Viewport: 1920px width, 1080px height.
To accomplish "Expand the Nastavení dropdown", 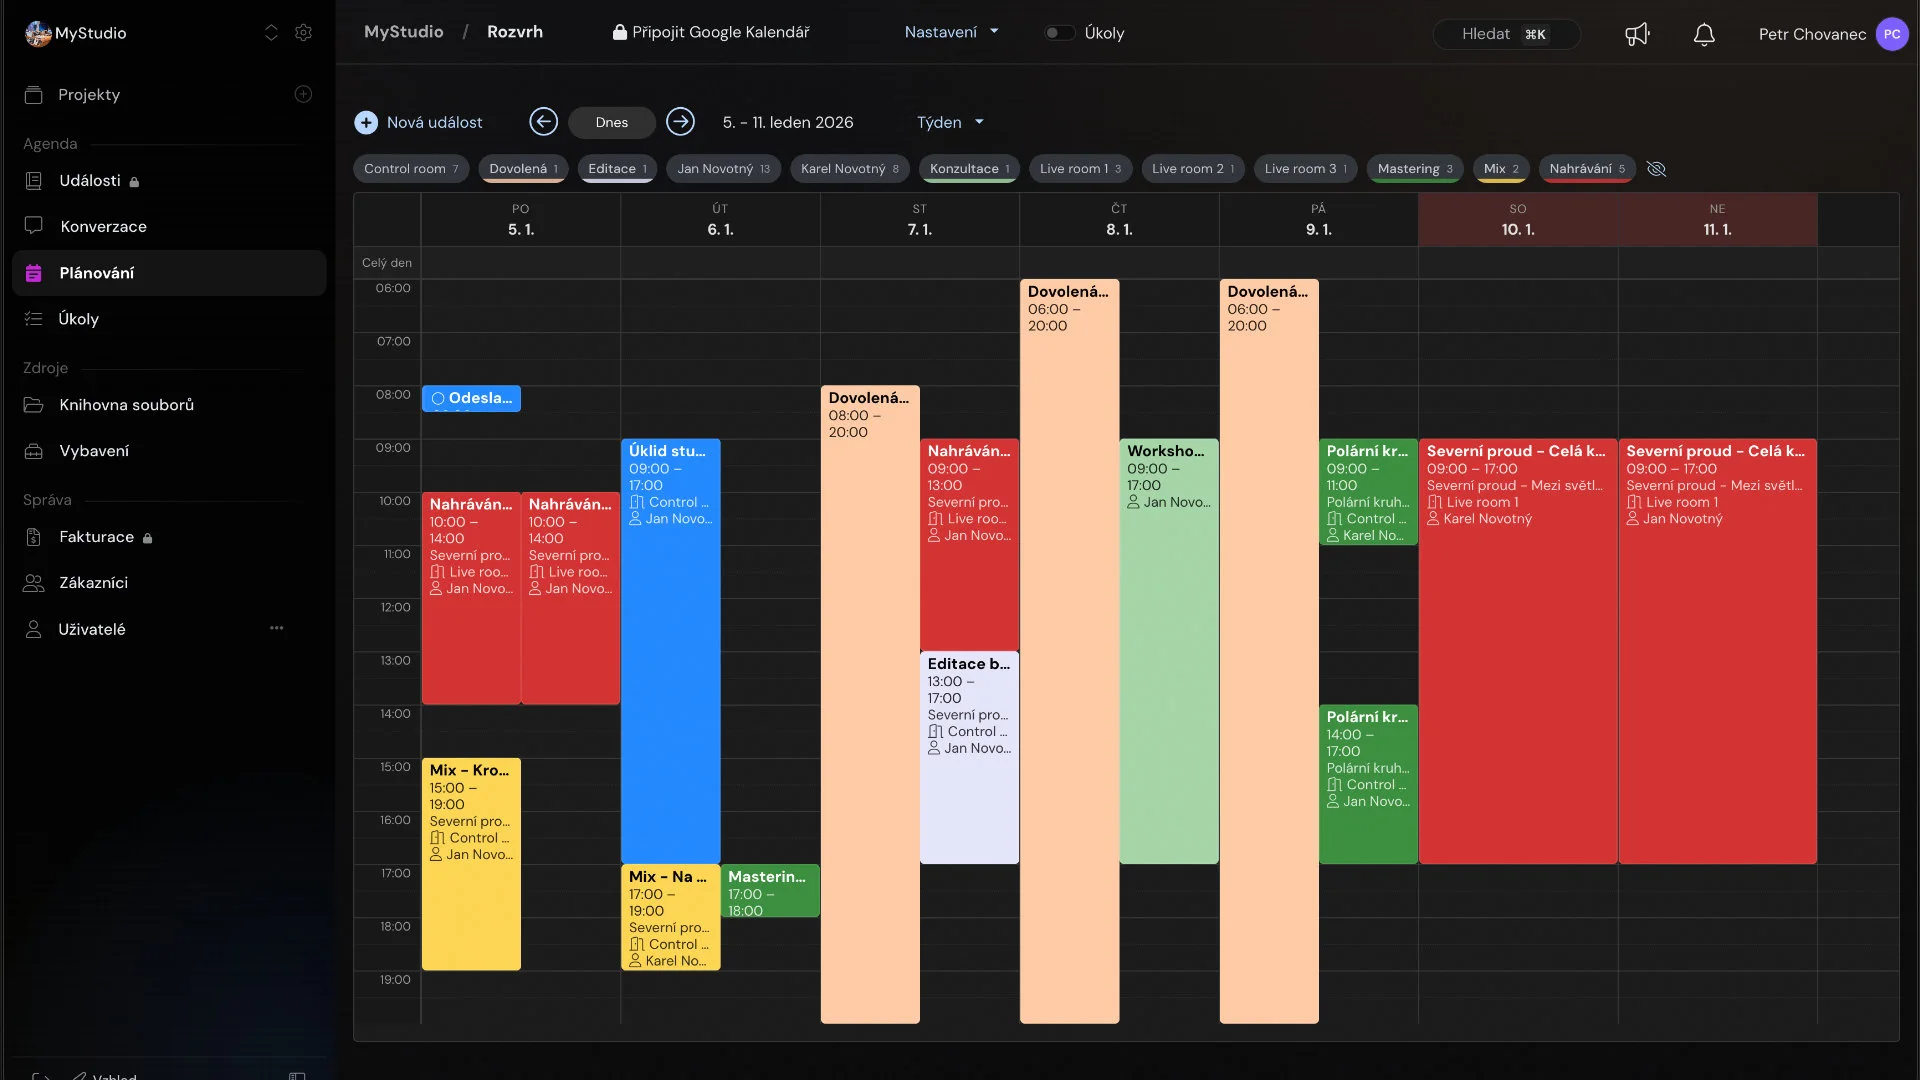I will pos(951,32).
